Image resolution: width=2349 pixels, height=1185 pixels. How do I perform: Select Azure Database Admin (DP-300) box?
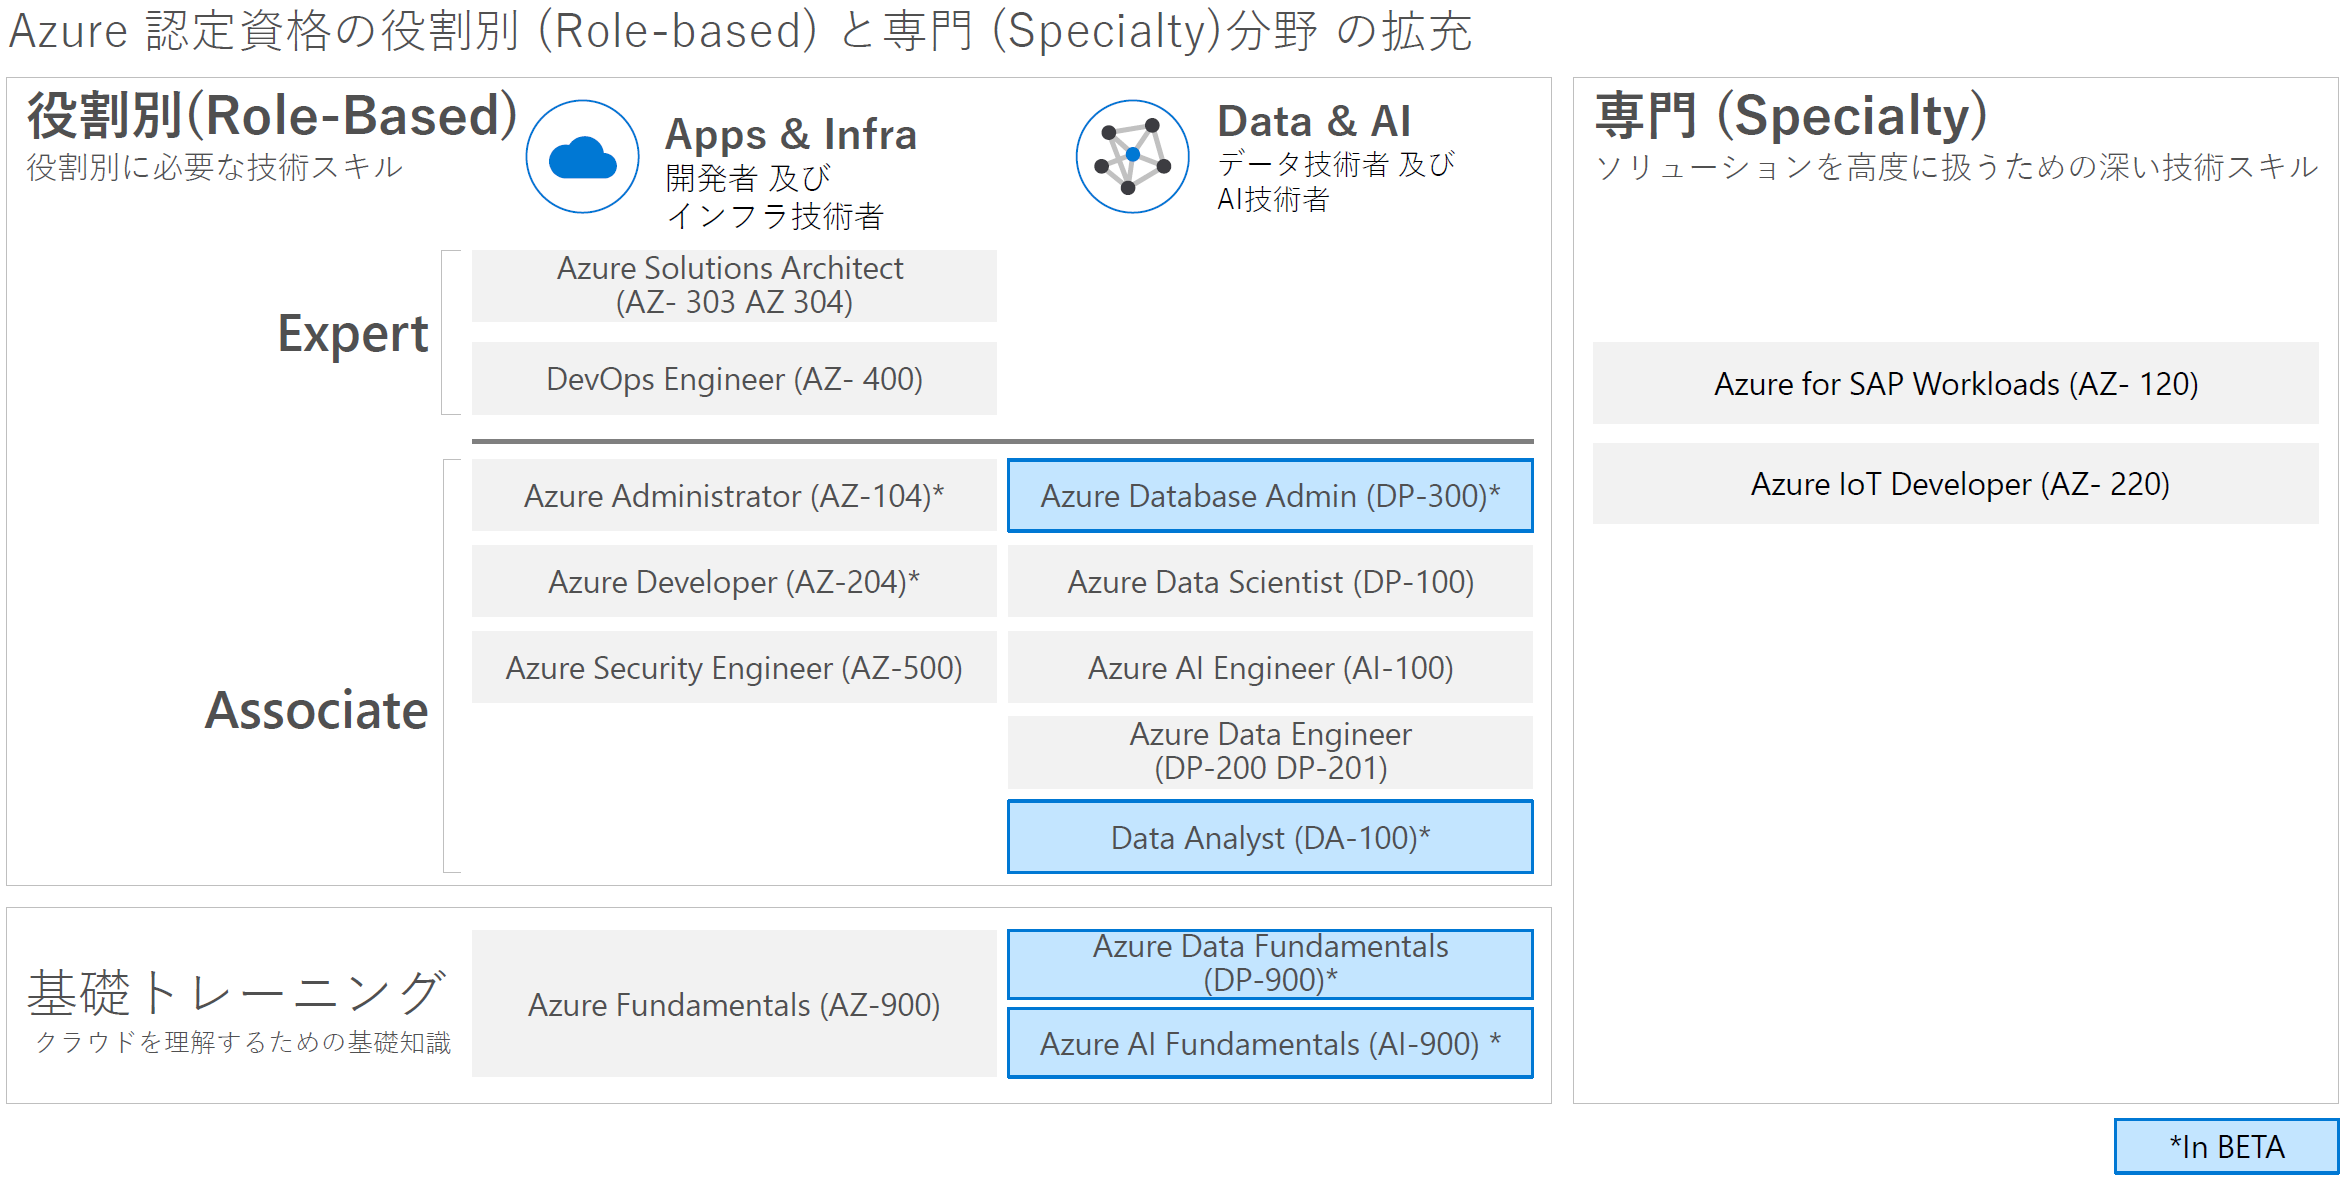1269,496
